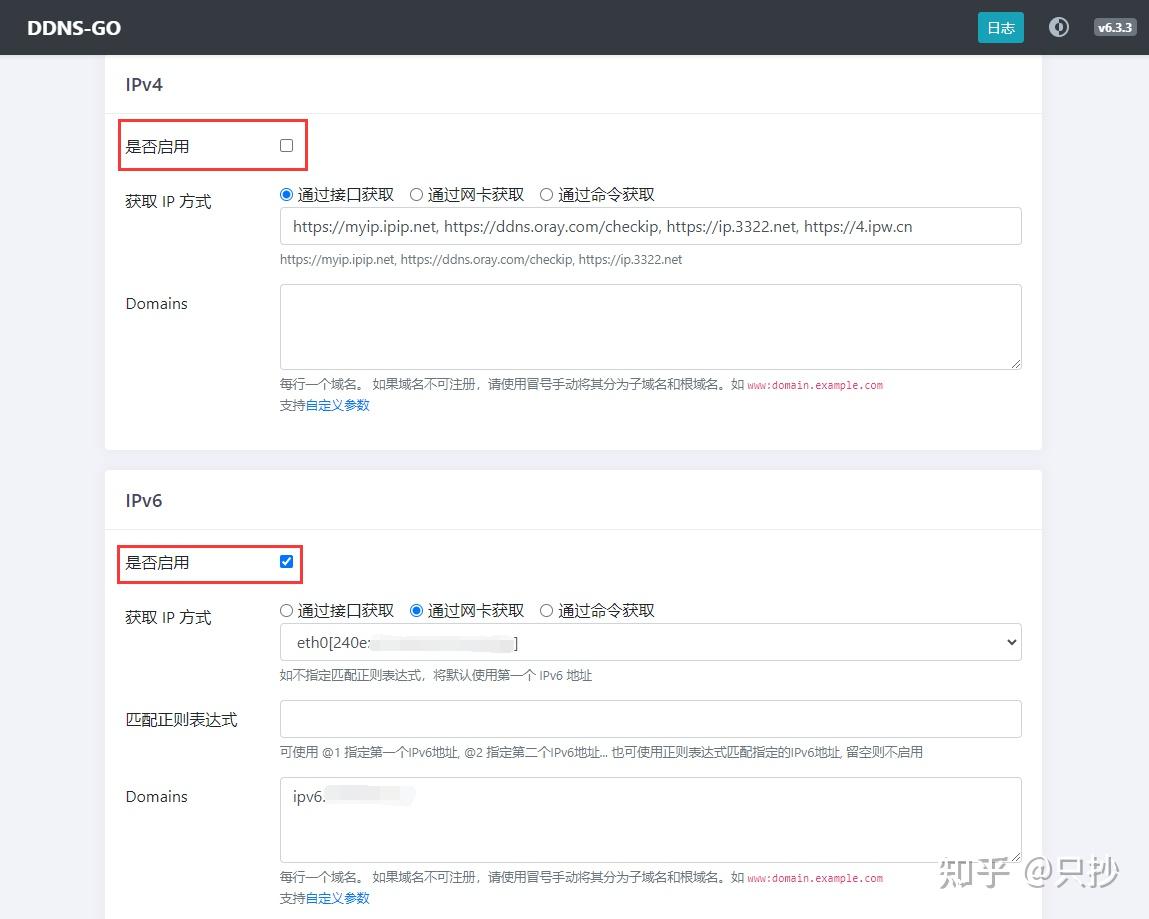Click the www.domain.example.com example in IPv4 hint
Viewport: 1149px width, 919px height.
point(814,384)
